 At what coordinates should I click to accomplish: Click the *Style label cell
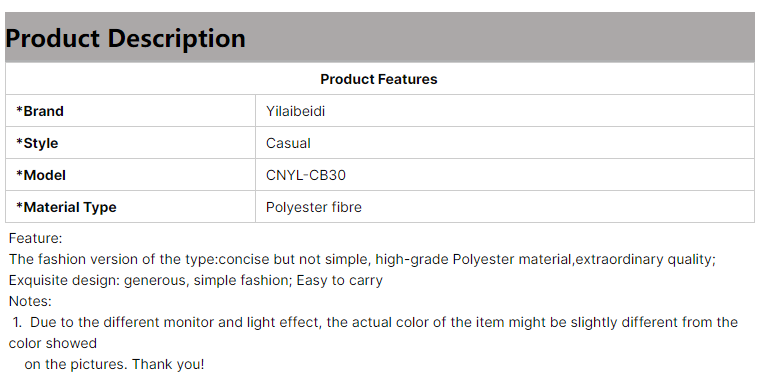pyautogui.click(x=130, y=143)
